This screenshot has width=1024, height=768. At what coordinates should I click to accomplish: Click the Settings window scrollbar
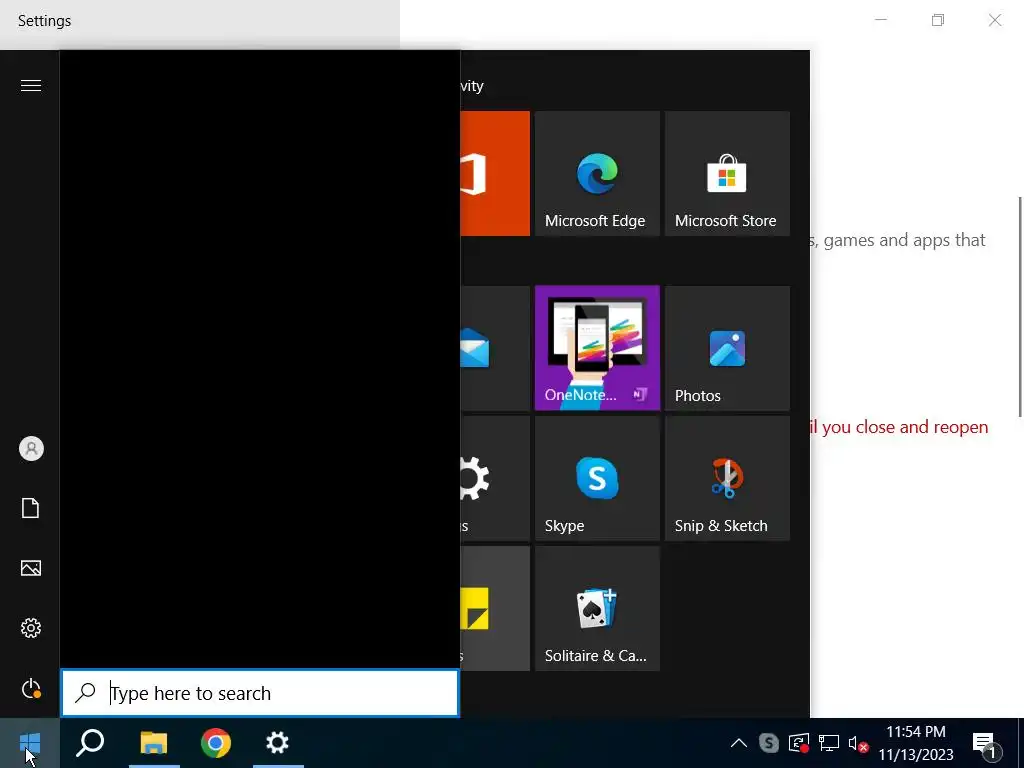point(1019,306)
